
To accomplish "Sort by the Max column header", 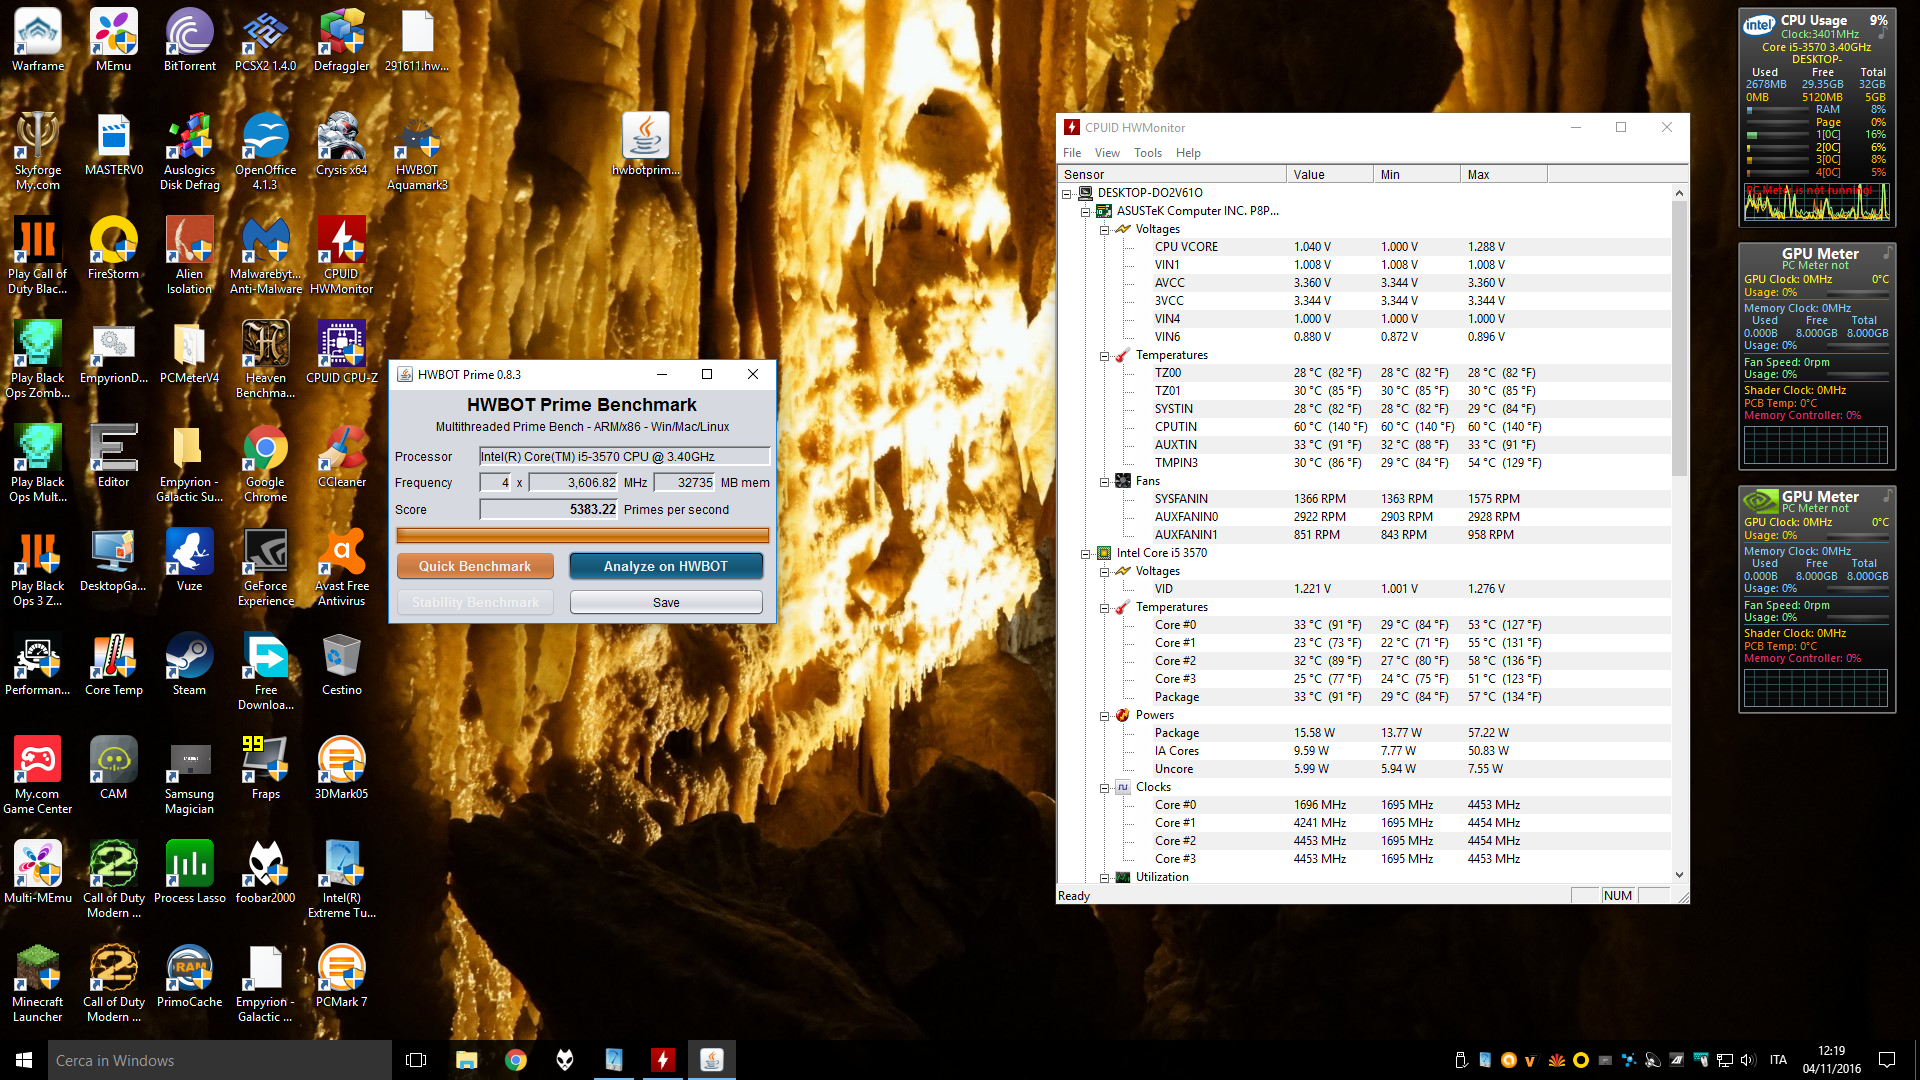I will pyautogui.click(x=1504, y=174).
